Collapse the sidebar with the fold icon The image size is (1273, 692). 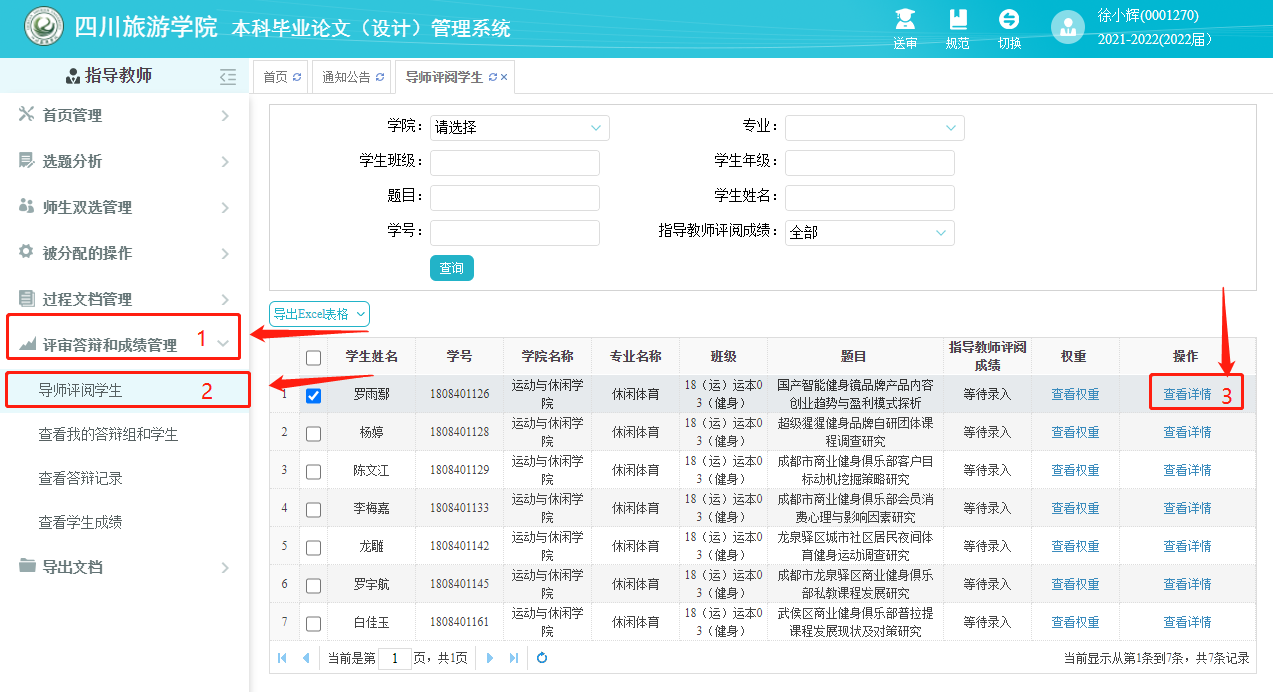pos(228,77)
